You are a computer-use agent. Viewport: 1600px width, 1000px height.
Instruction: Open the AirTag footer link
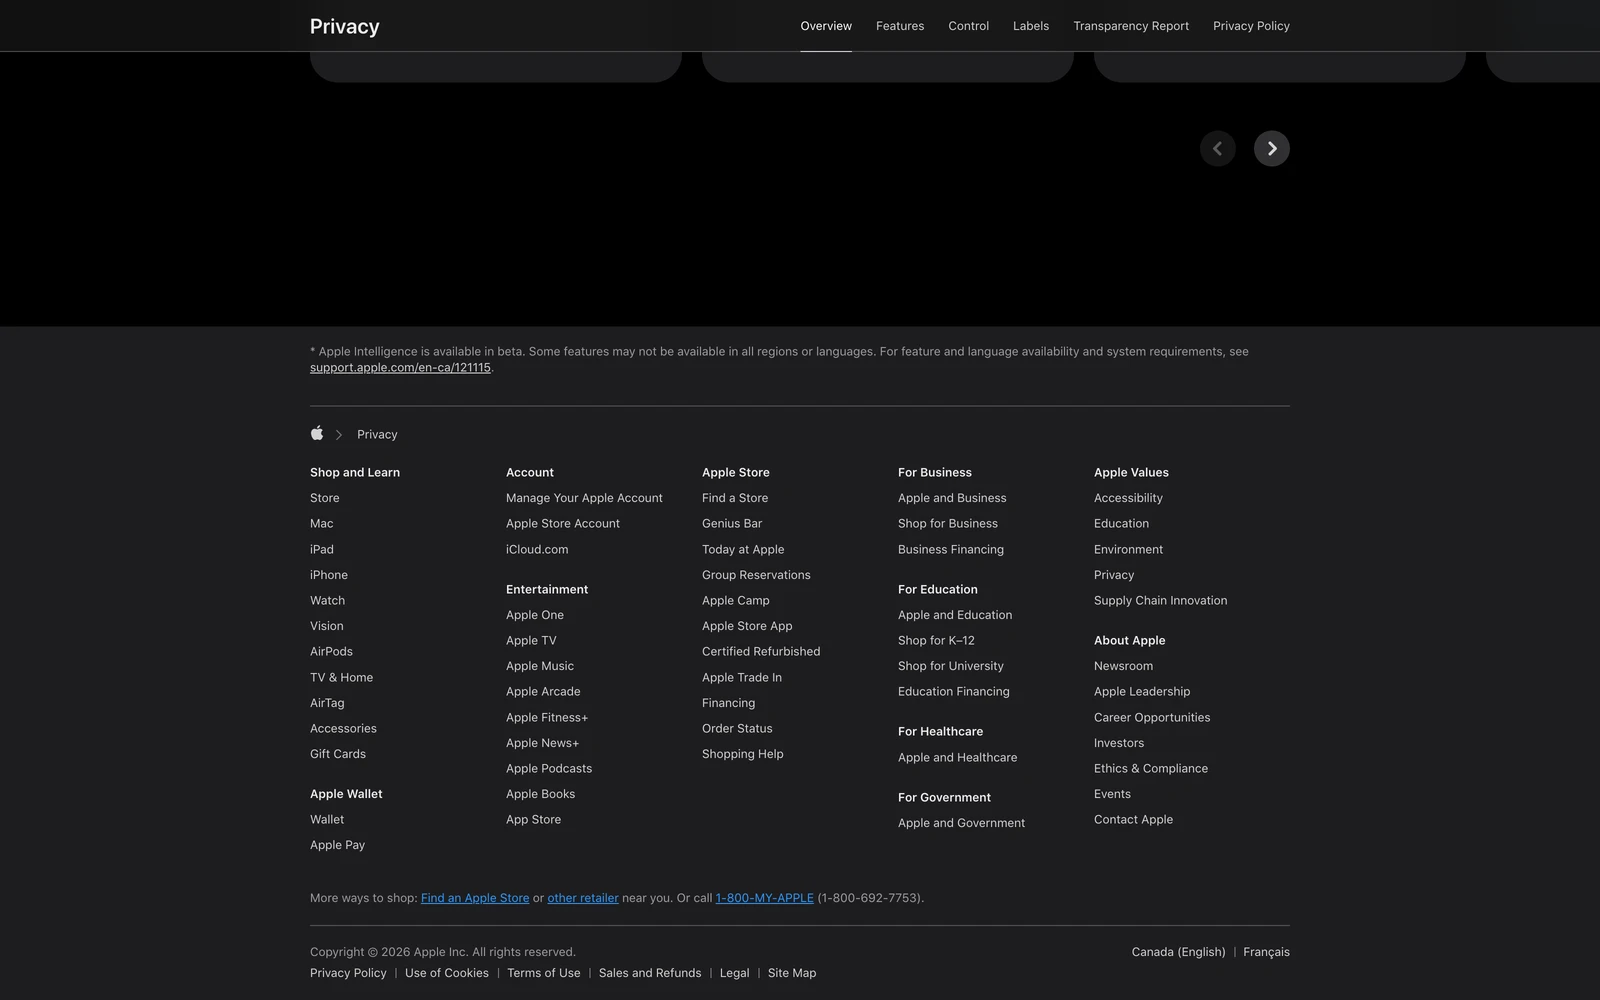[x=327, y=703]
